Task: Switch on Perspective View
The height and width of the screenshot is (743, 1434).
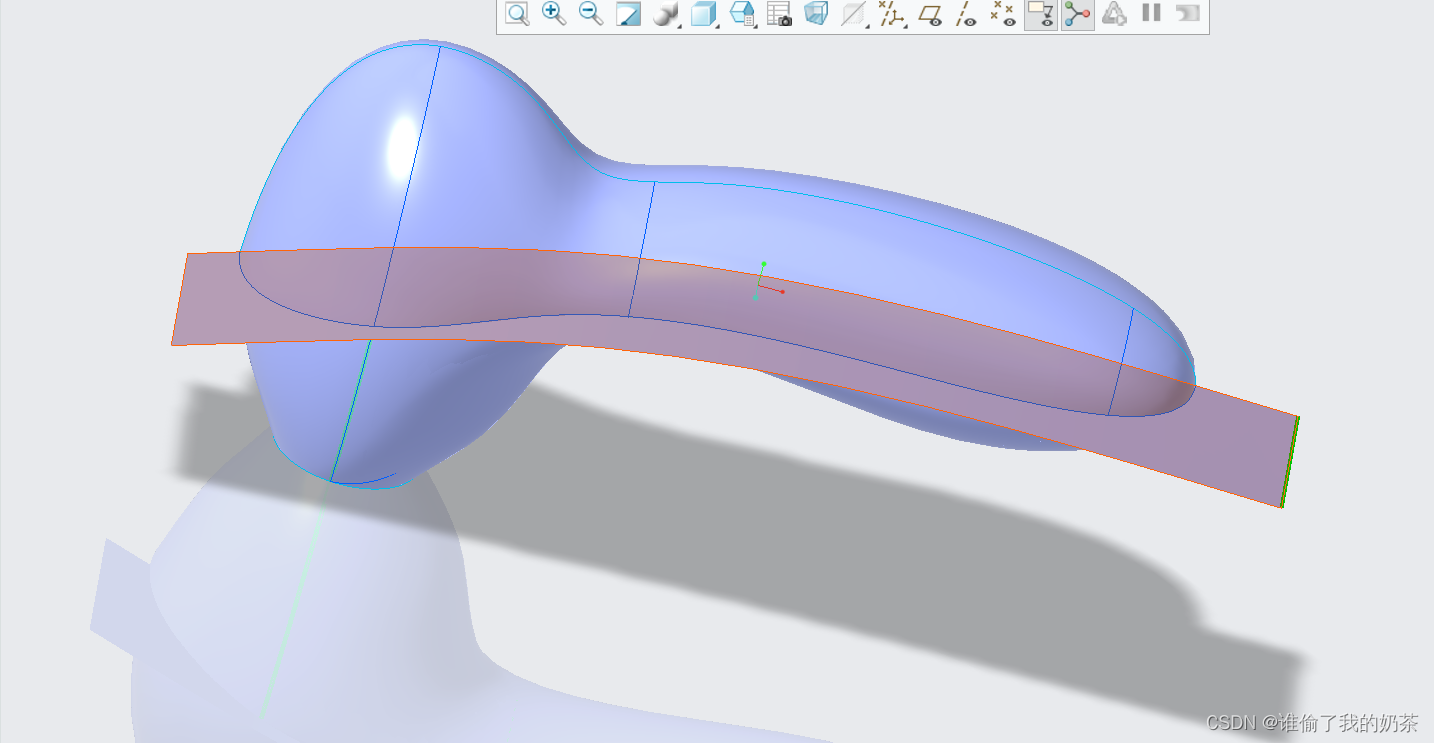Action: point(816,14)
